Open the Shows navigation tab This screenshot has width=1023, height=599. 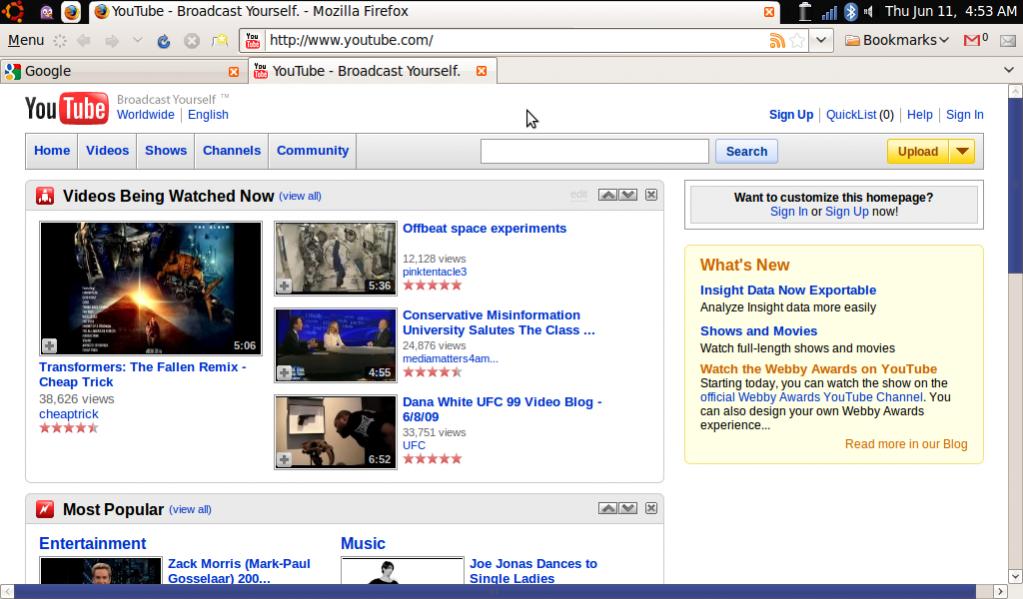(166, 151)
